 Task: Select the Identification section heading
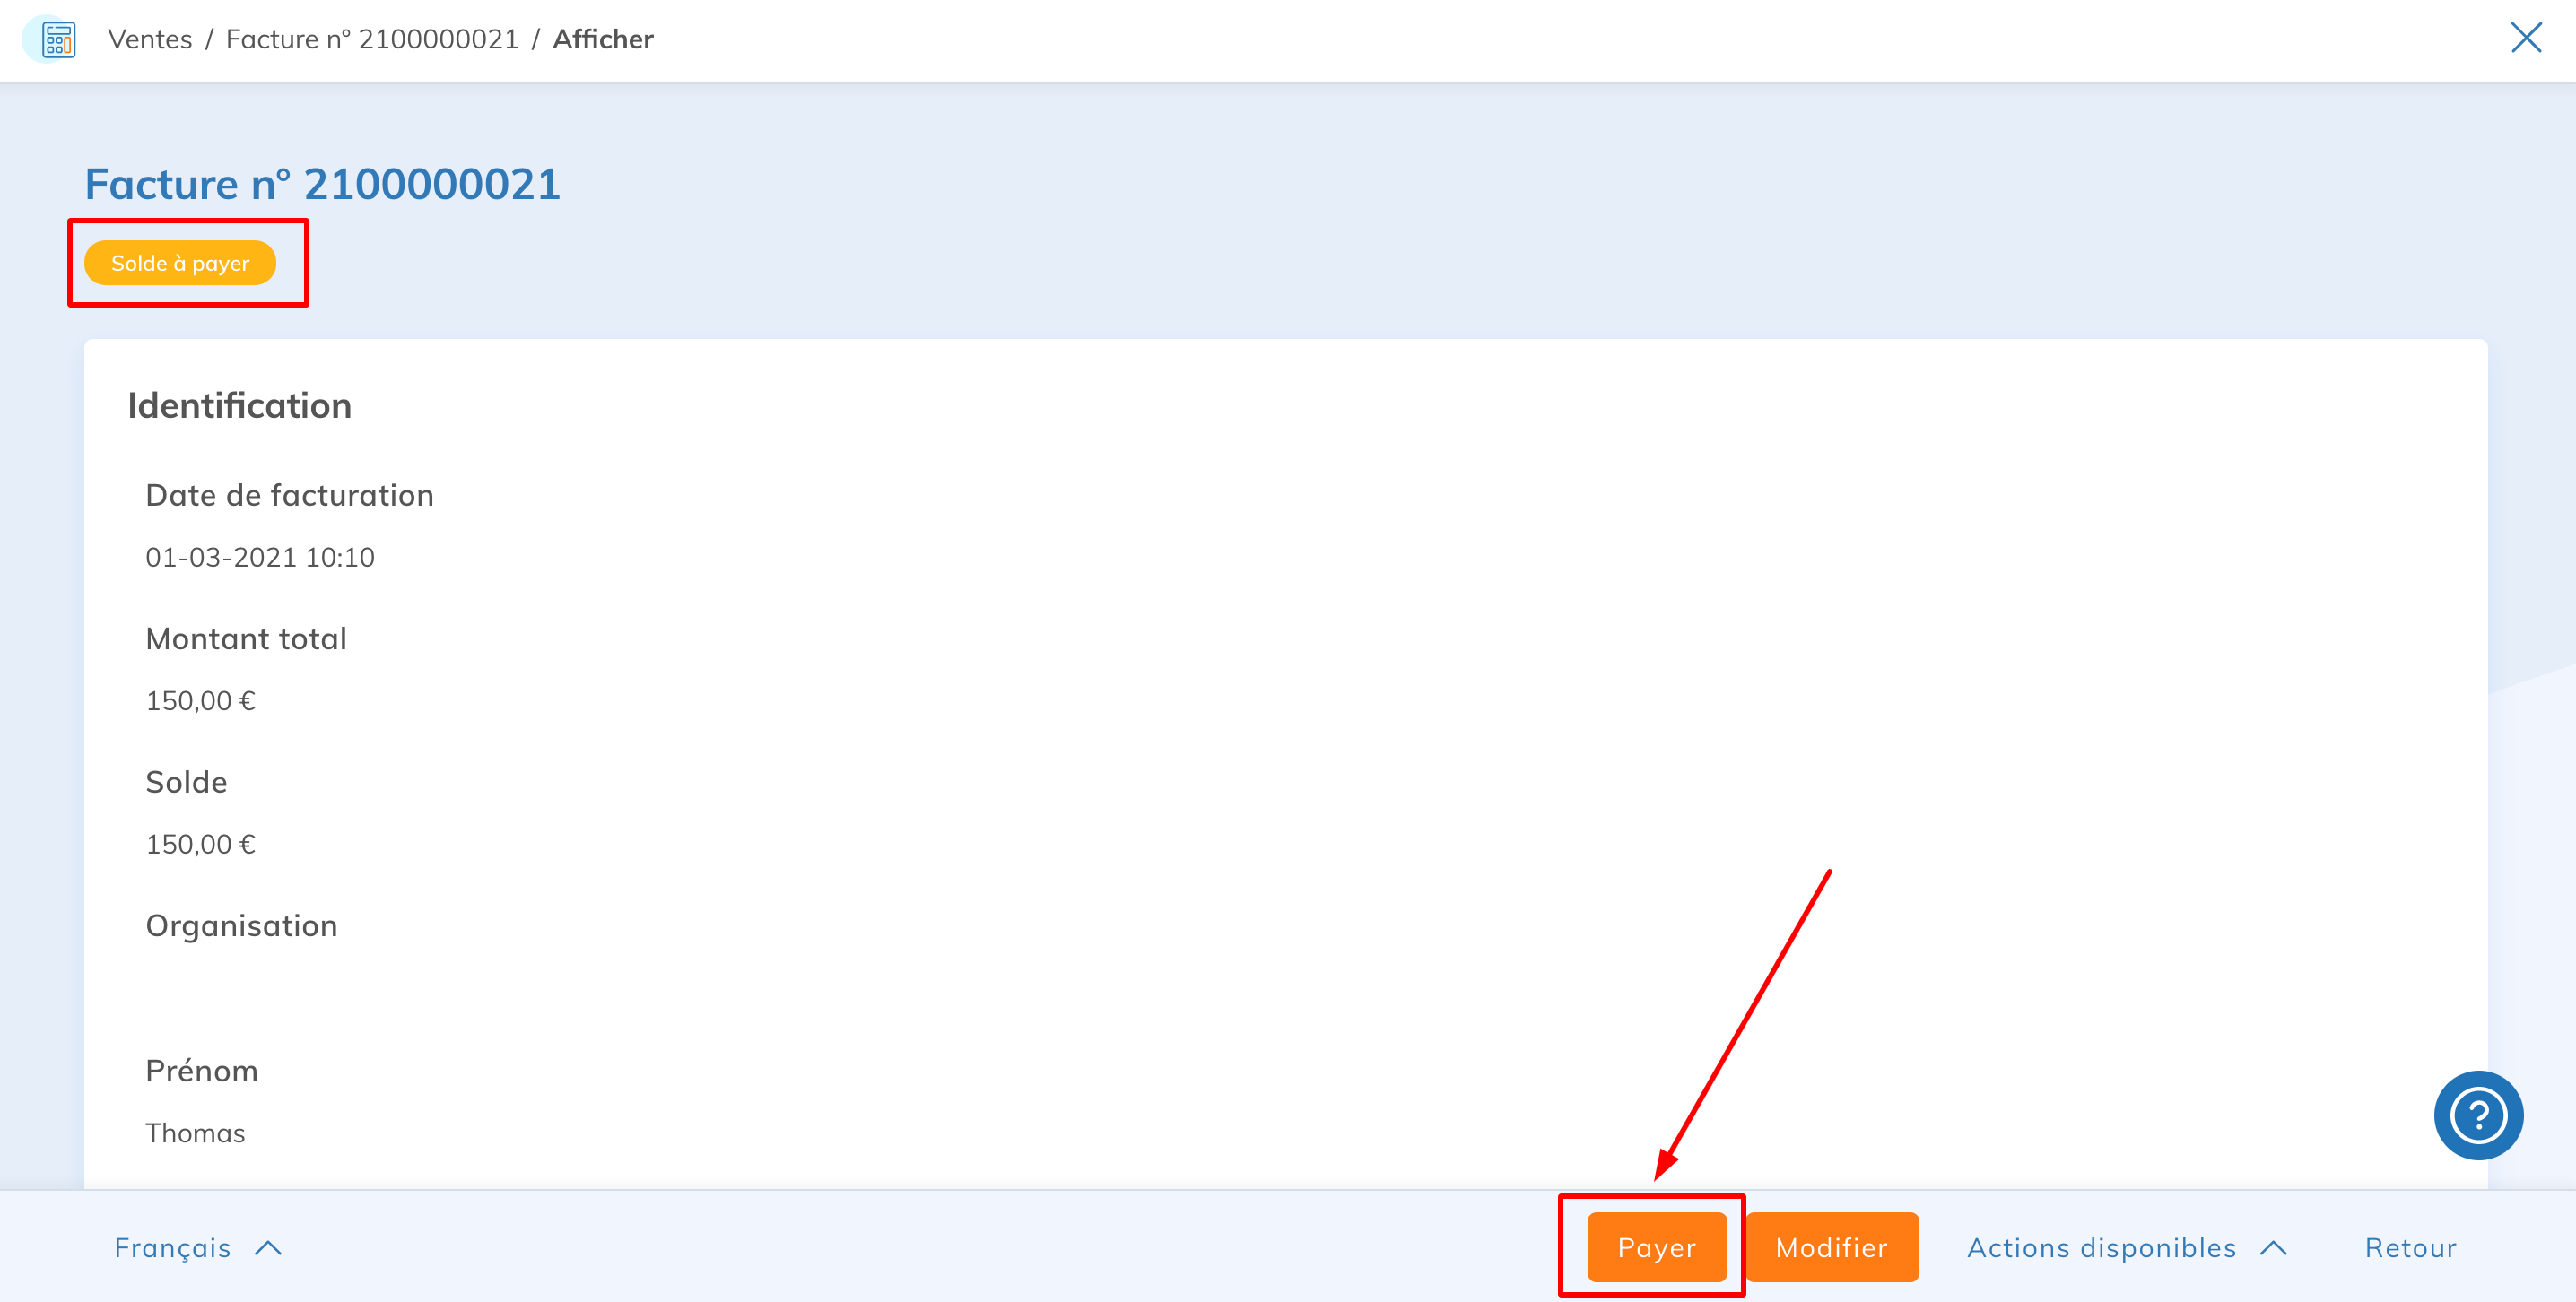[240, 406]
